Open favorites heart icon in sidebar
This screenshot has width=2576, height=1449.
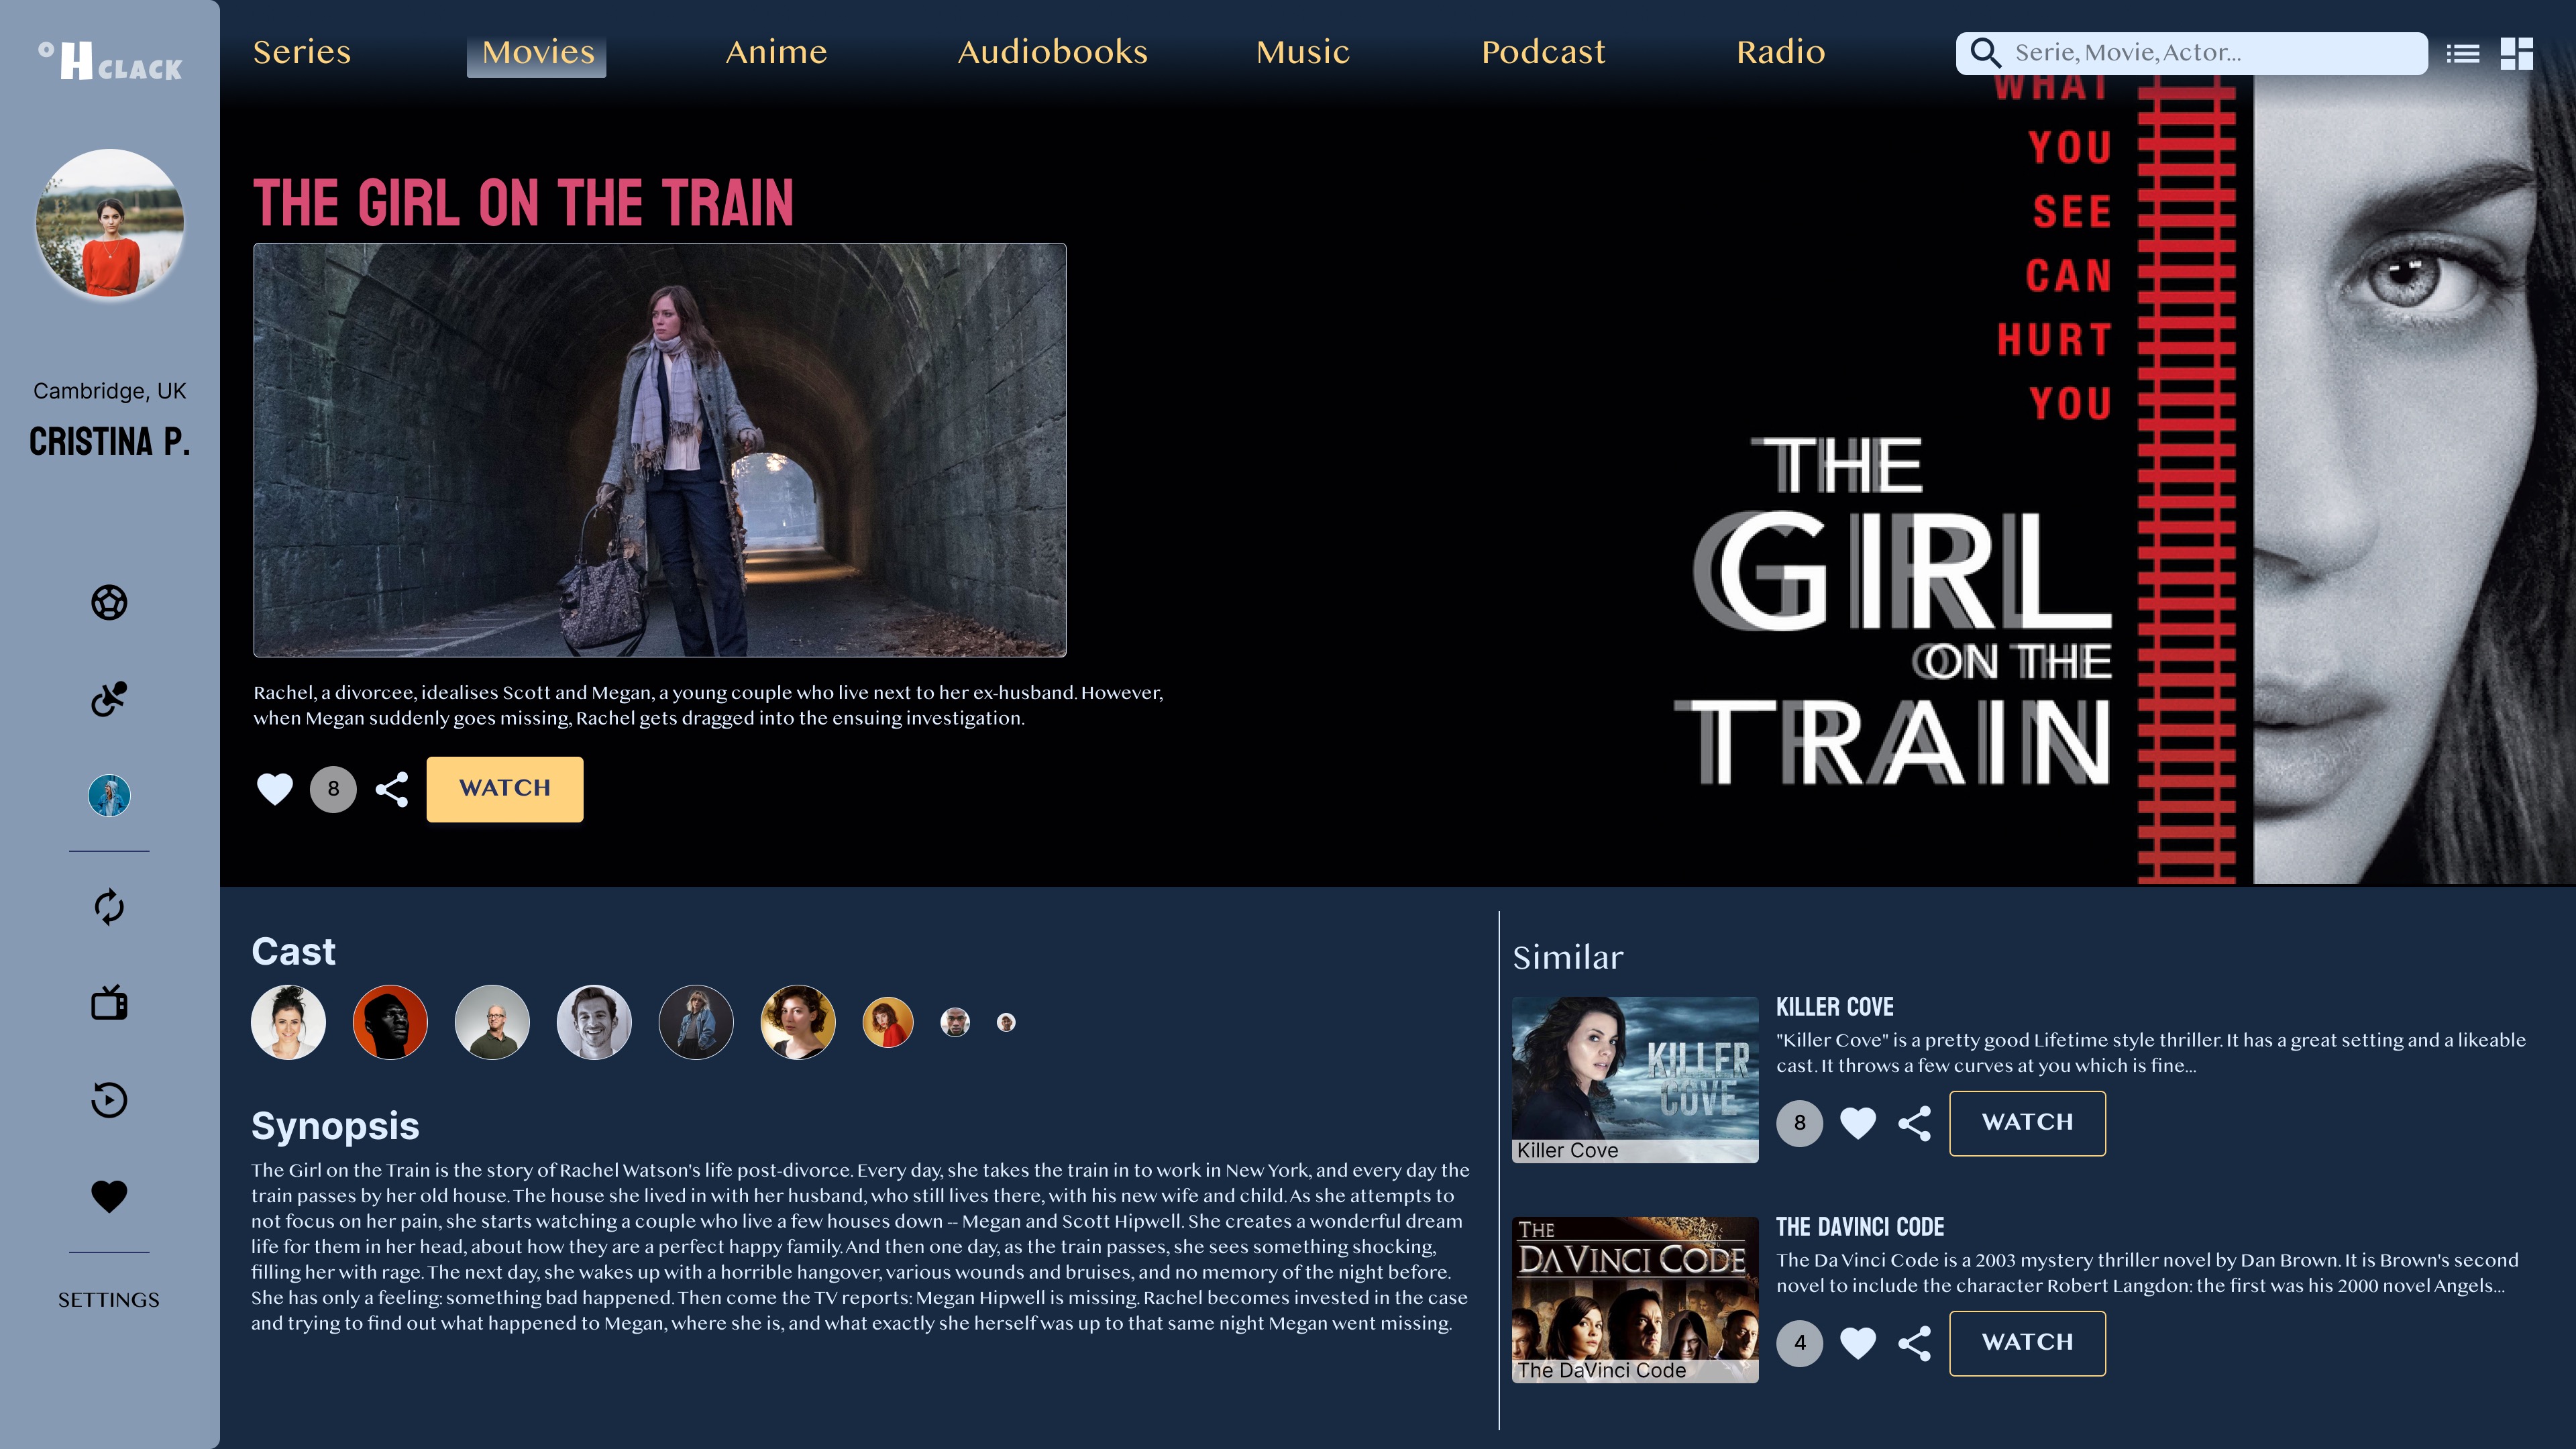(109, 1196)
